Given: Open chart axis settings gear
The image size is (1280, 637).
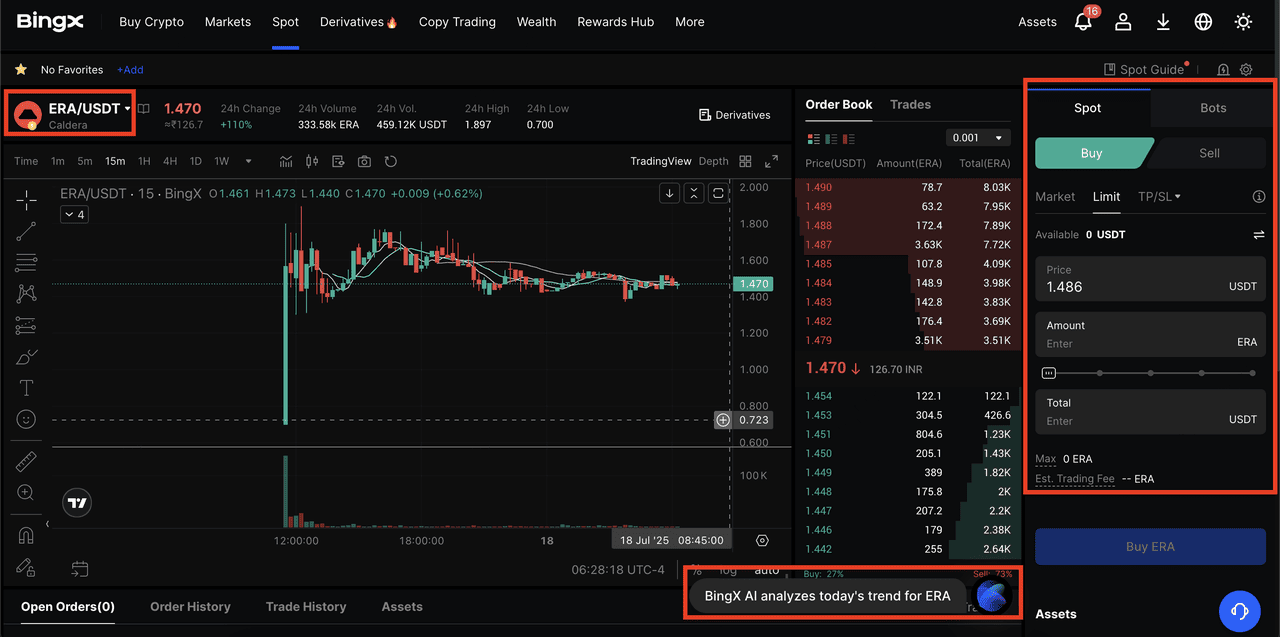Looking at the screenshot, I should coord(763,540).
